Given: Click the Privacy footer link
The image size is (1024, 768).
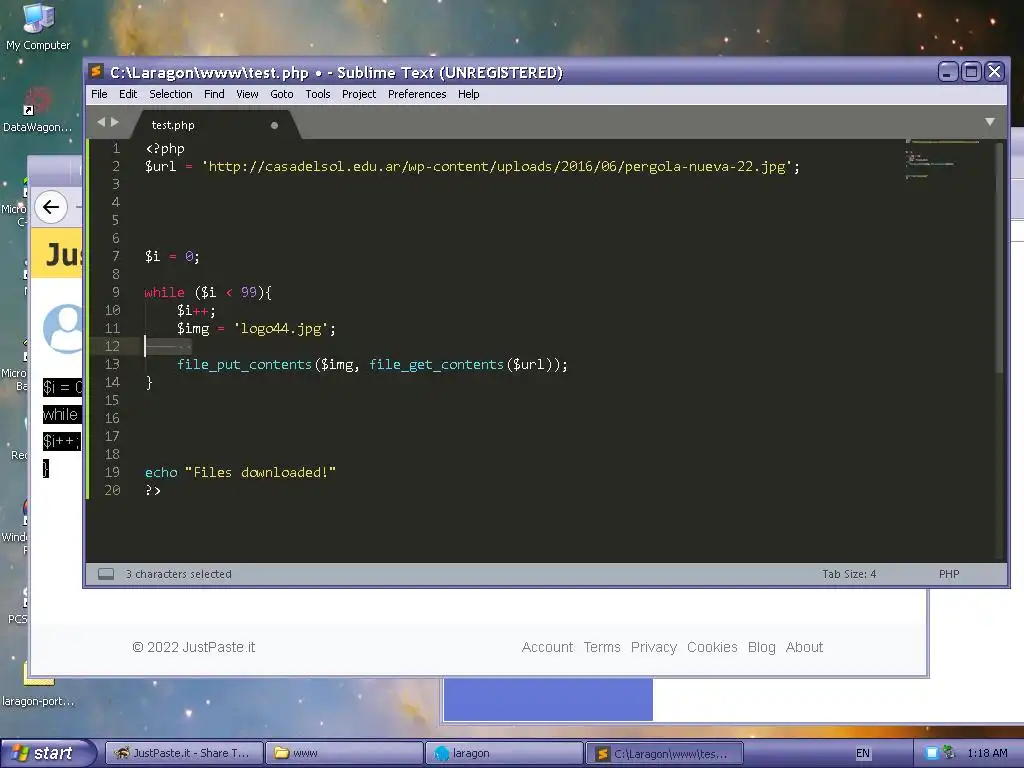Looking at the screenshot, I should [654, 647].
